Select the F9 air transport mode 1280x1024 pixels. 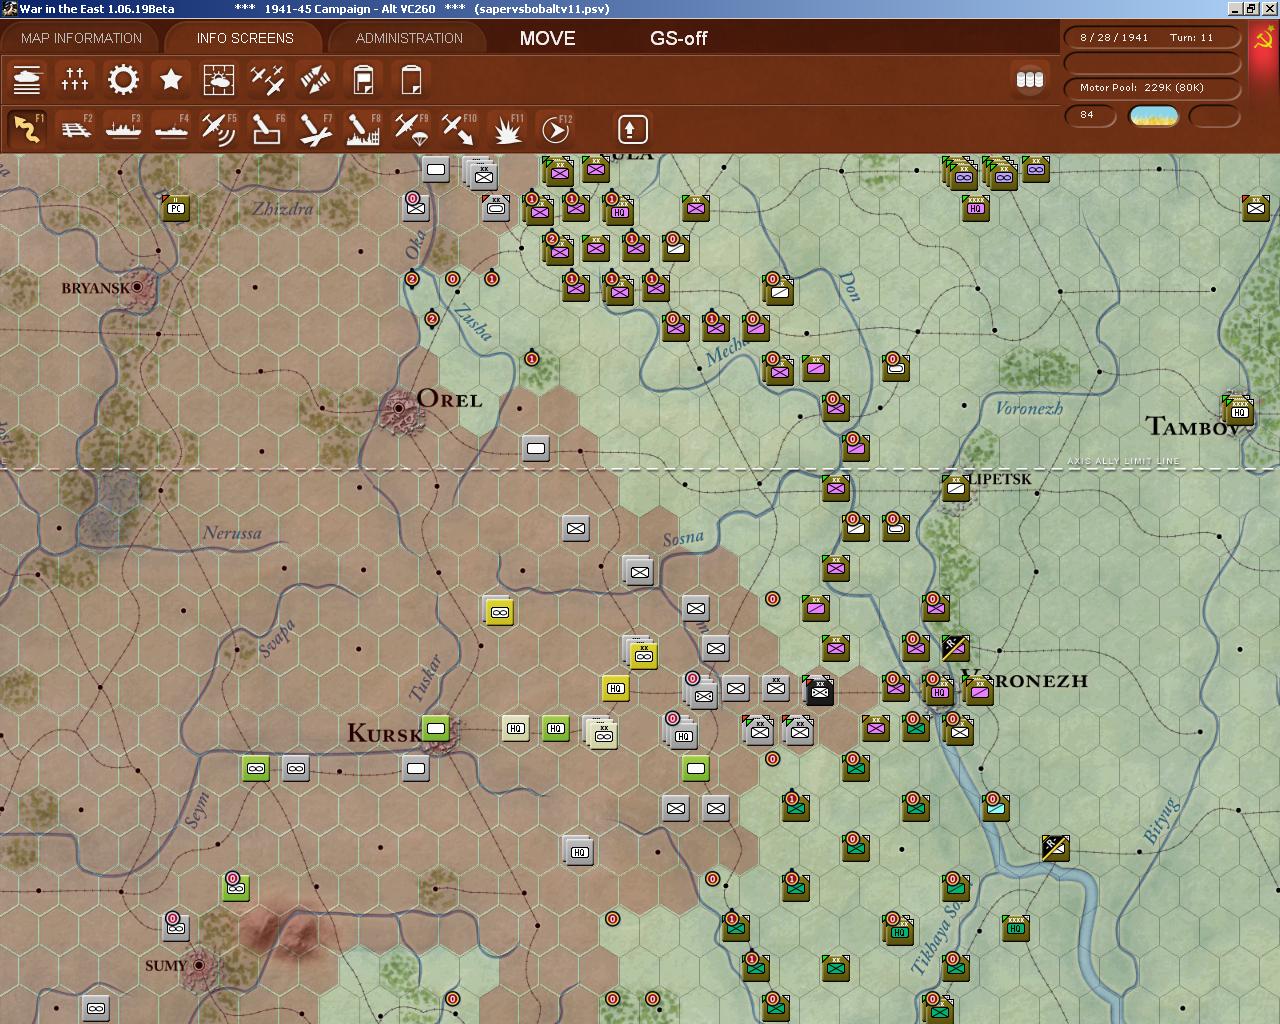411,129
